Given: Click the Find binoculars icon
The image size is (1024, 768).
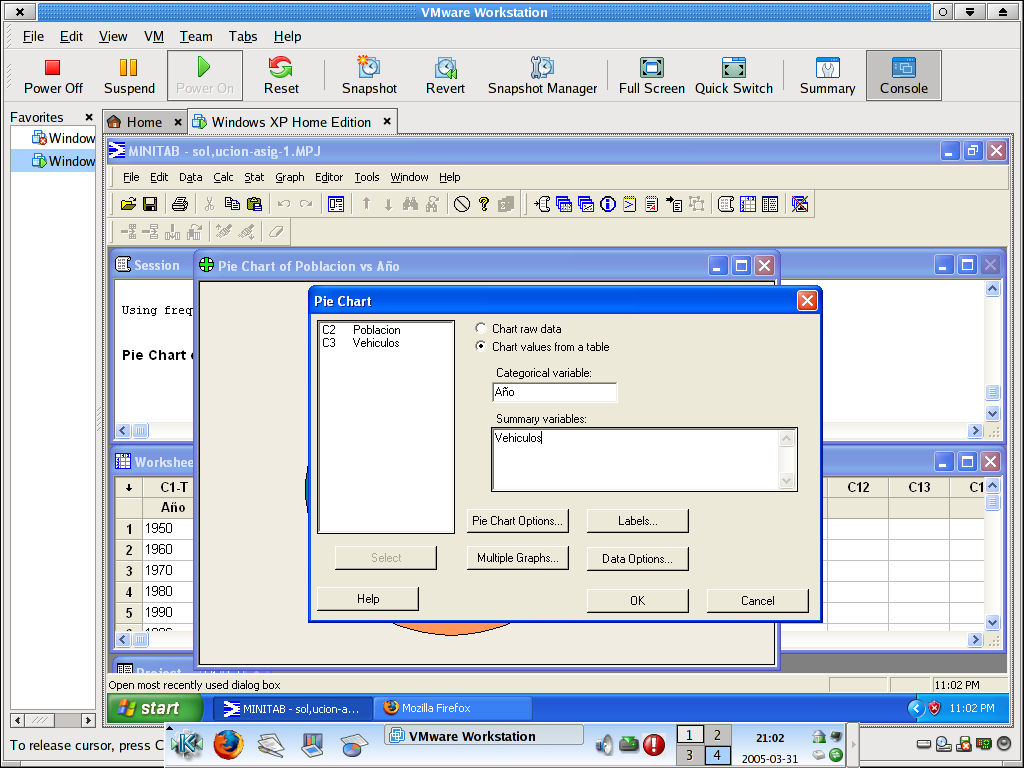Looking at the screenshot, I should tap(410, 204).
